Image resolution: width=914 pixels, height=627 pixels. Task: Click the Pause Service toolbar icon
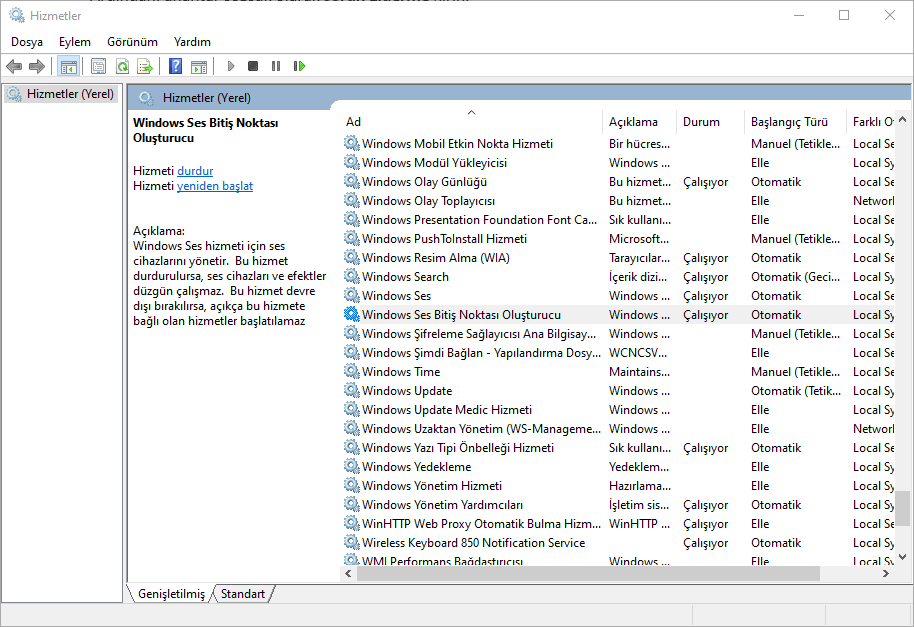click(x=276, y=66)
